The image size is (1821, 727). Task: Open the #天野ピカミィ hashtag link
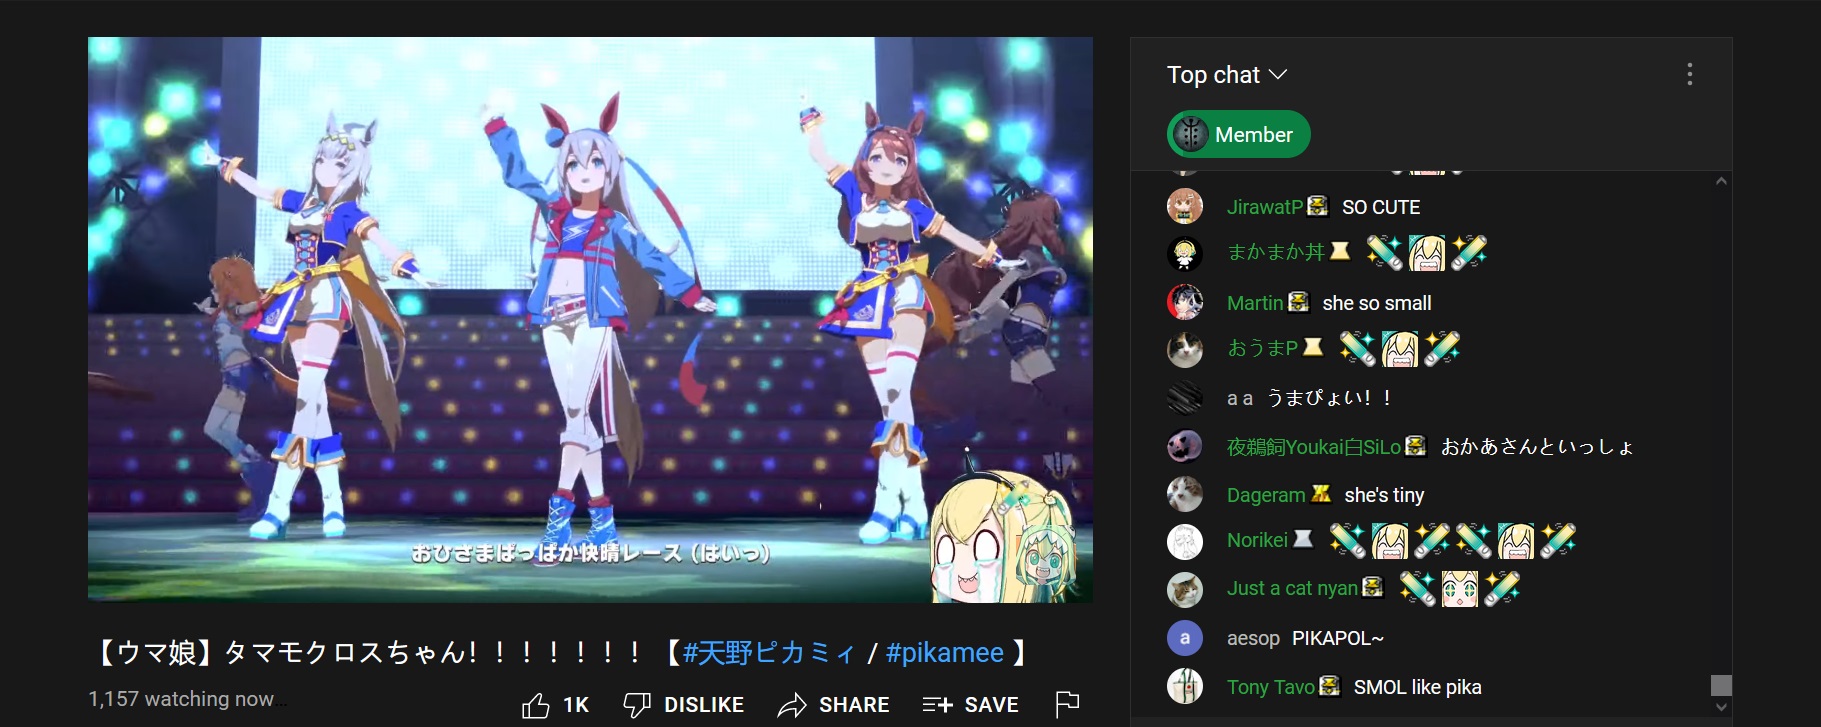[x=769, y=653]
